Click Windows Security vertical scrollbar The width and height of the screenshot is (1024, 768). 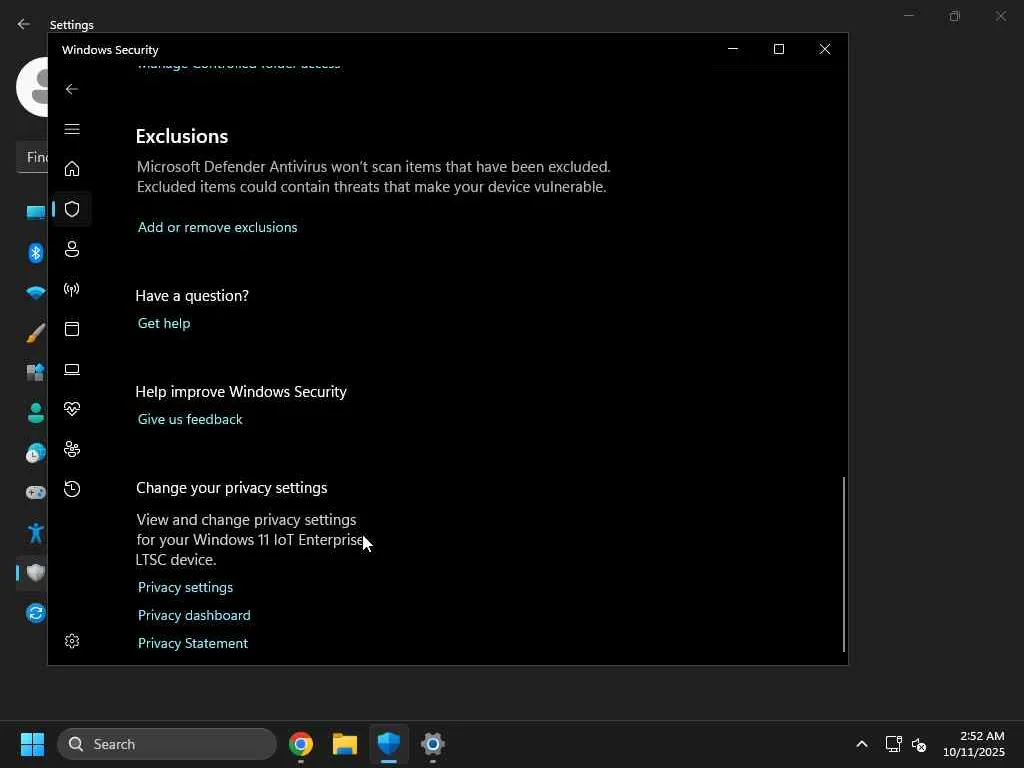844,564
